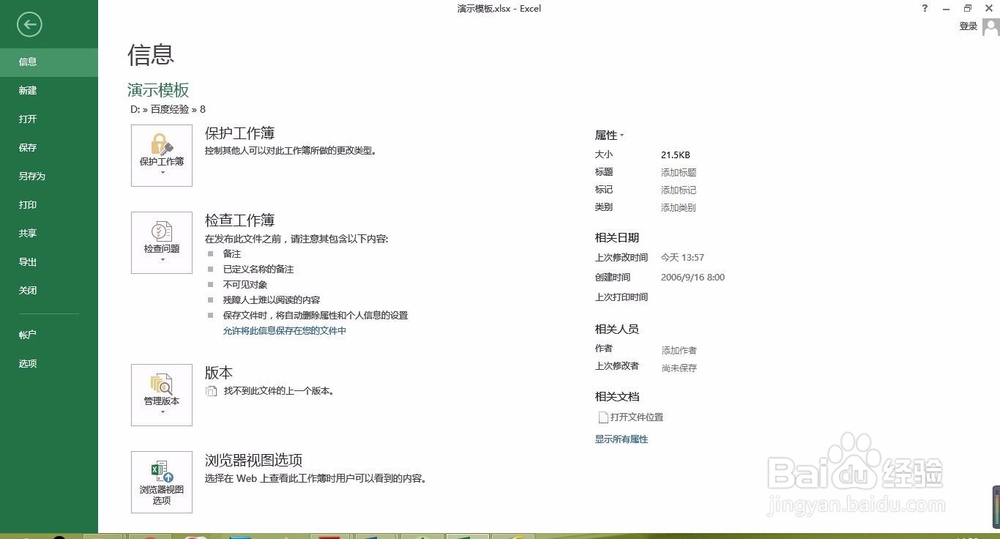1000x539 pixels.
Task: Open 选项 in the sidebar
Action: click(x=49, y=364)
